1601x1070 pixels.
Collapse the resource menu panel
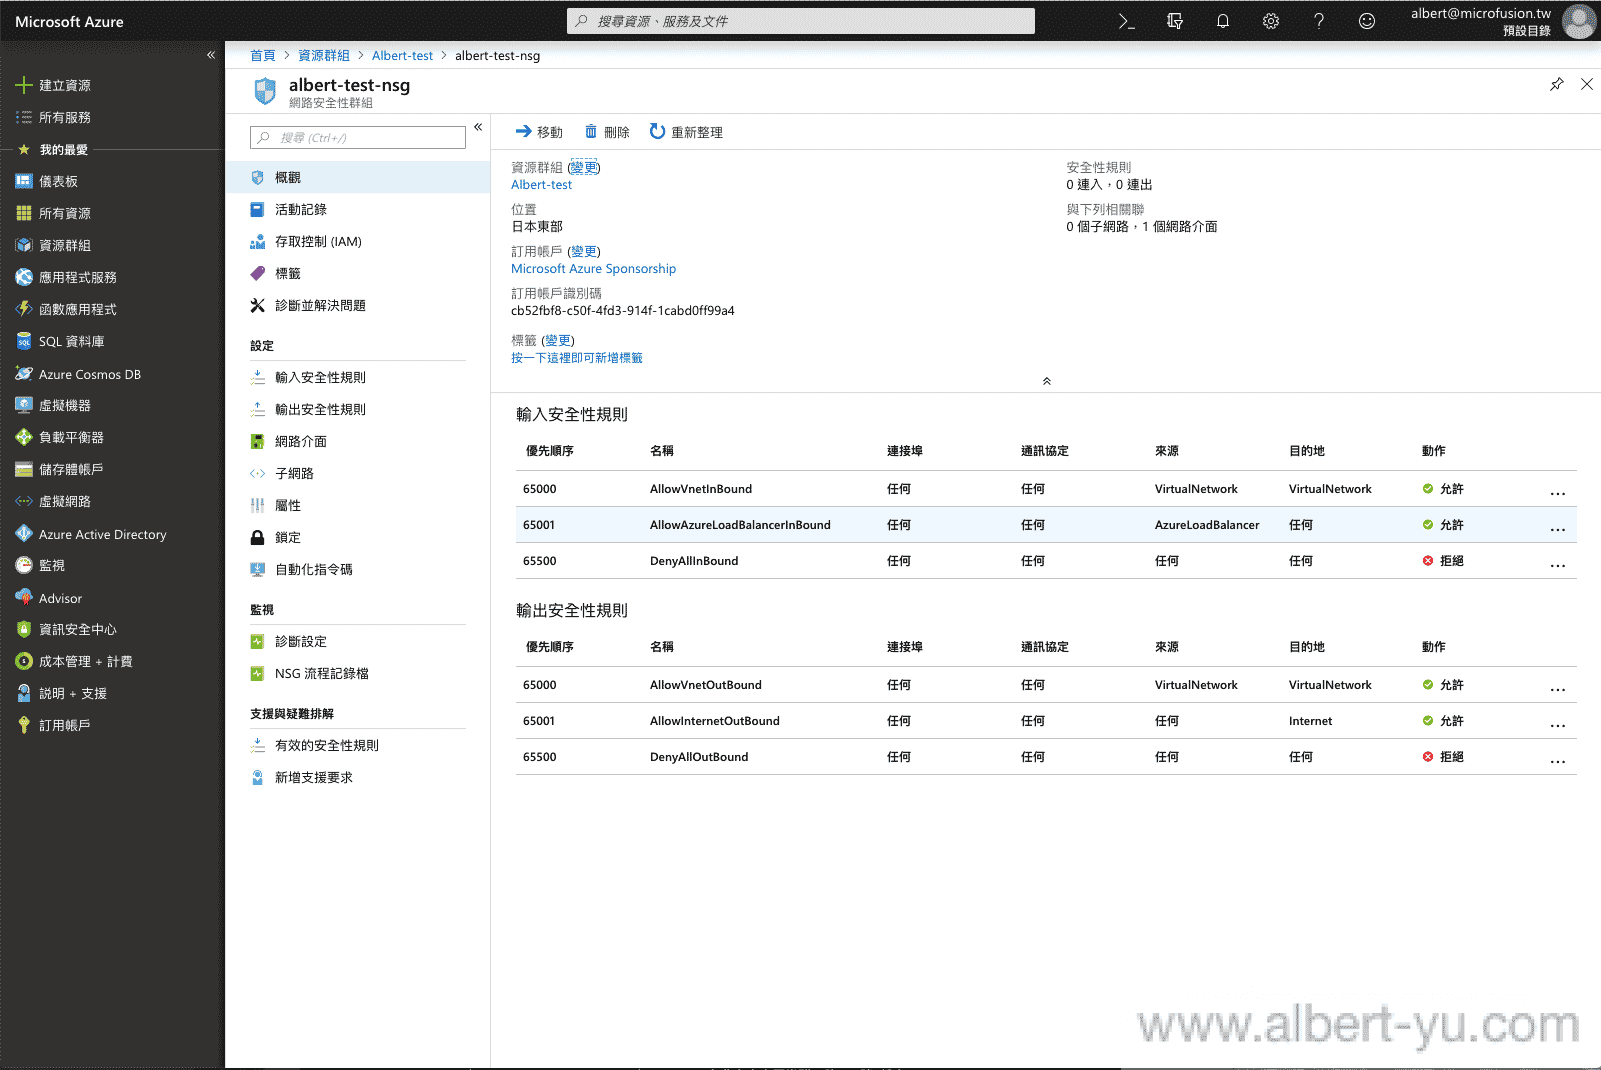(478, 127)
